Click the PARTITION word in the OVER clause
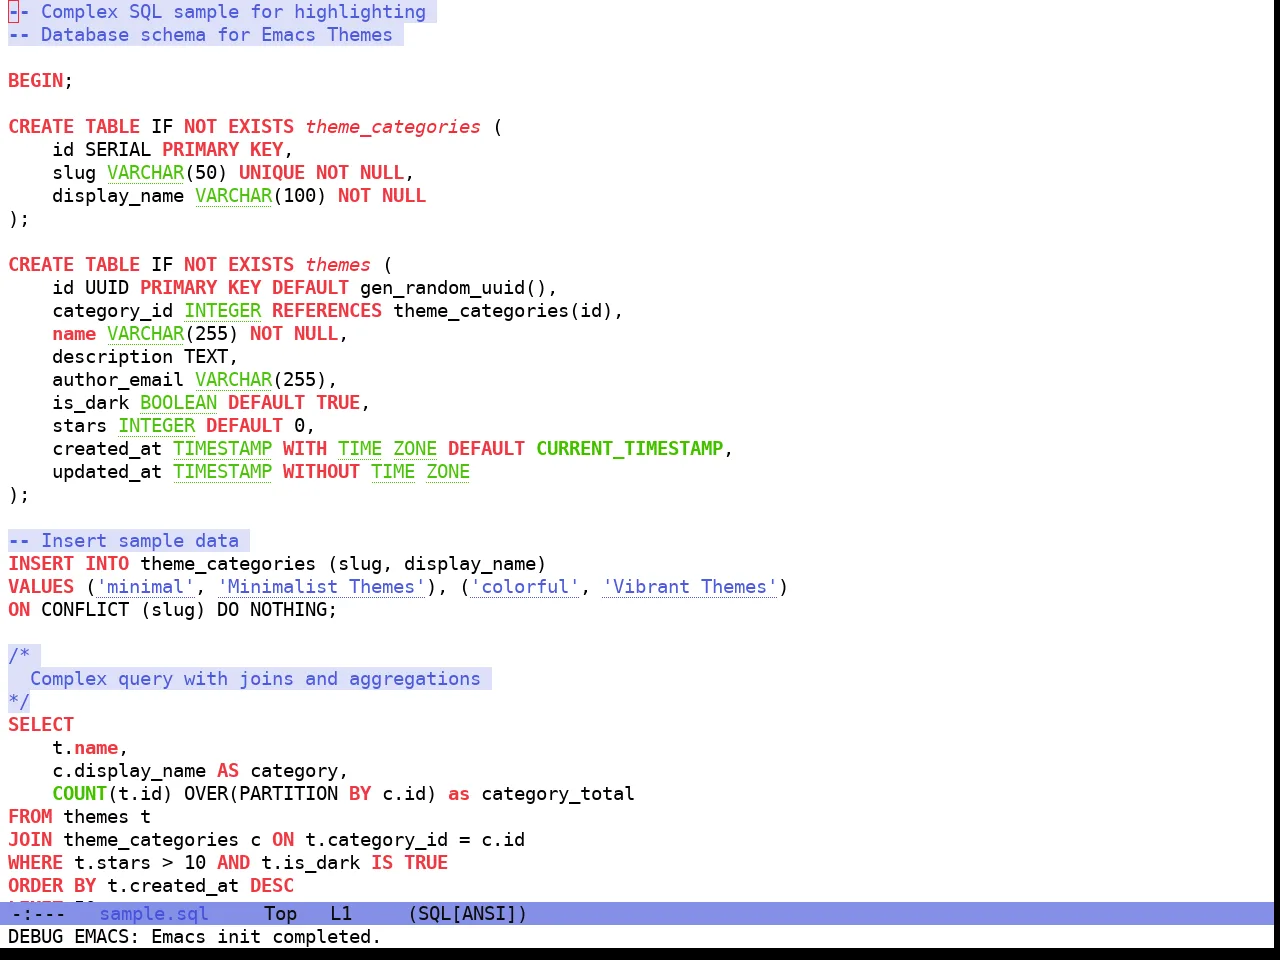 click(288, 794)
